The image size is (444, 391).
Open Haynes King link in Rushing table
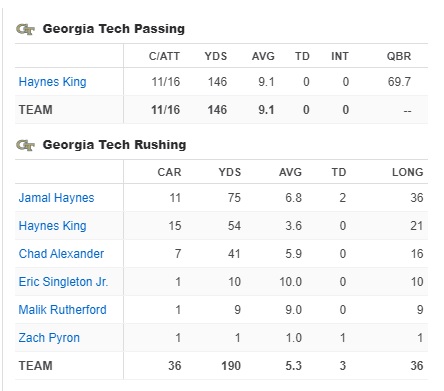click(x=53, y=226)
